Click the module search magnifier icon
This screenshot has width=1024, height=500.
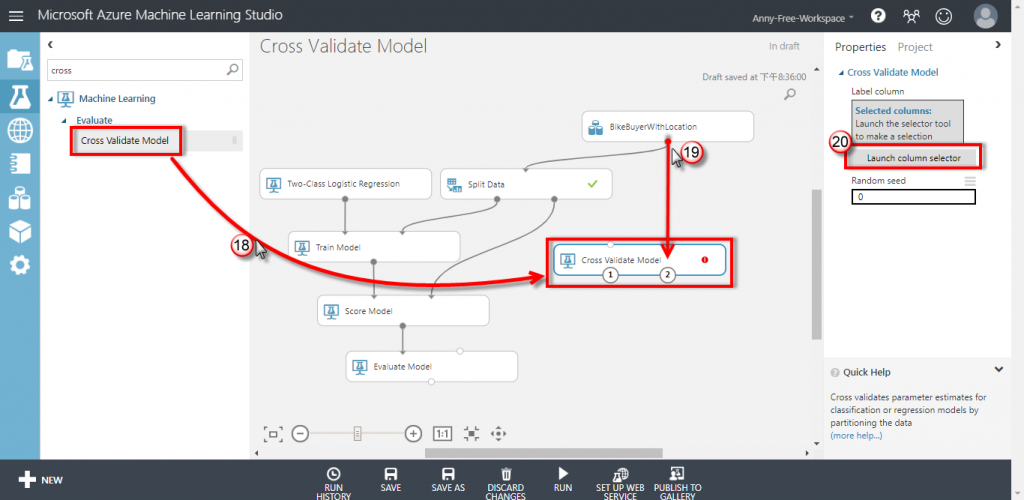232,70
